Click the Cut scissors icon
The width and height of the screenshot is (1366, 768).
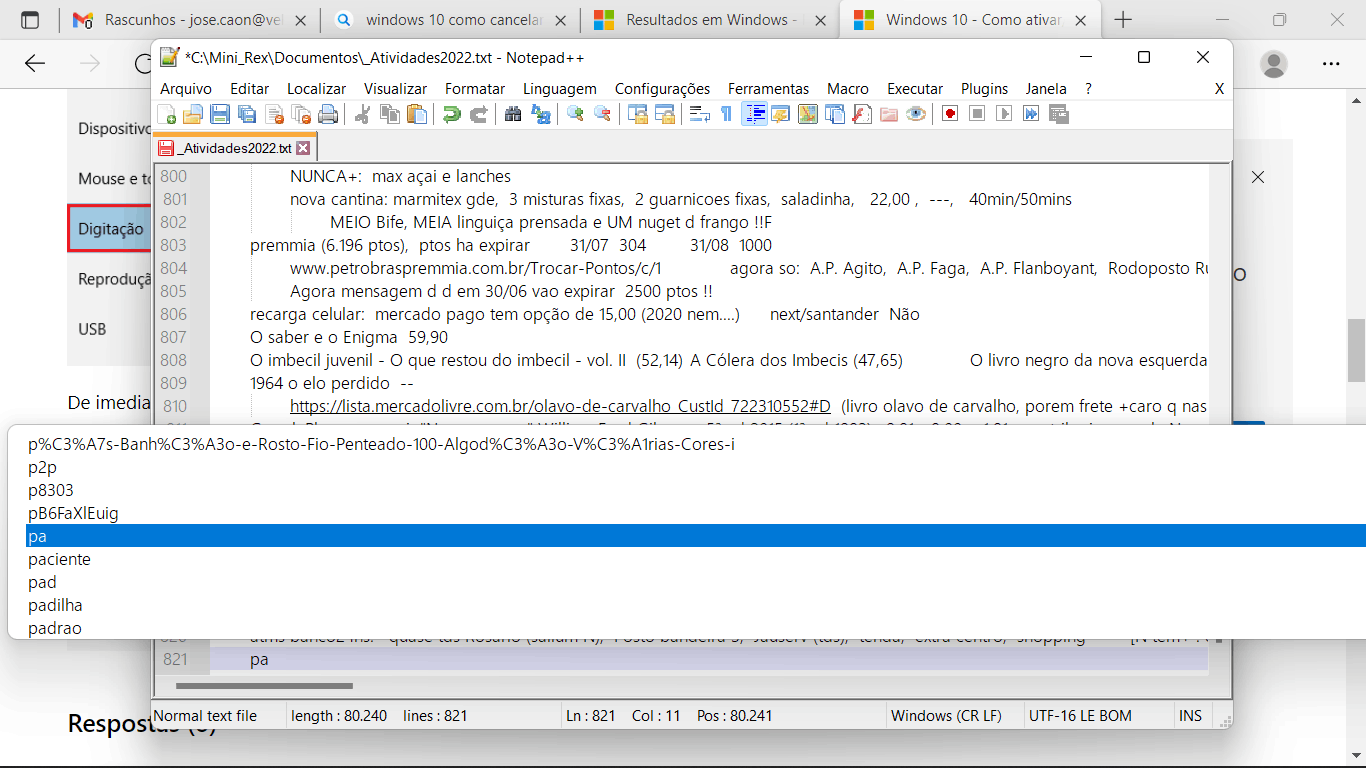[x=363, y=114]
